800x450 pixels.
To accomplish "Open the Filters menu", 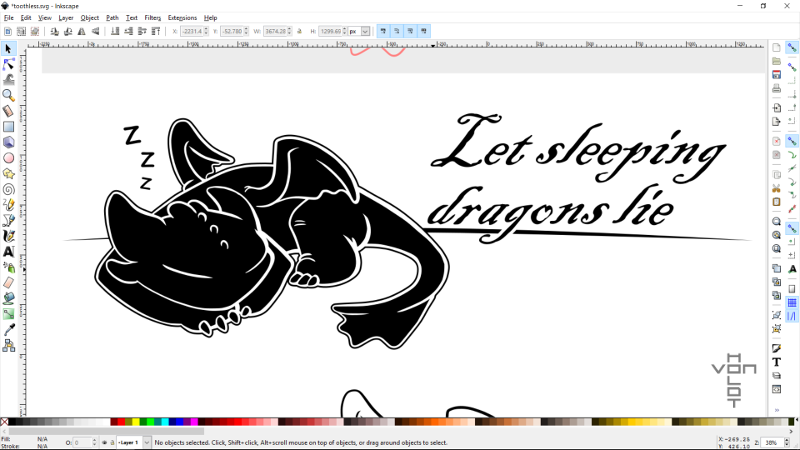I will [153, 18].
